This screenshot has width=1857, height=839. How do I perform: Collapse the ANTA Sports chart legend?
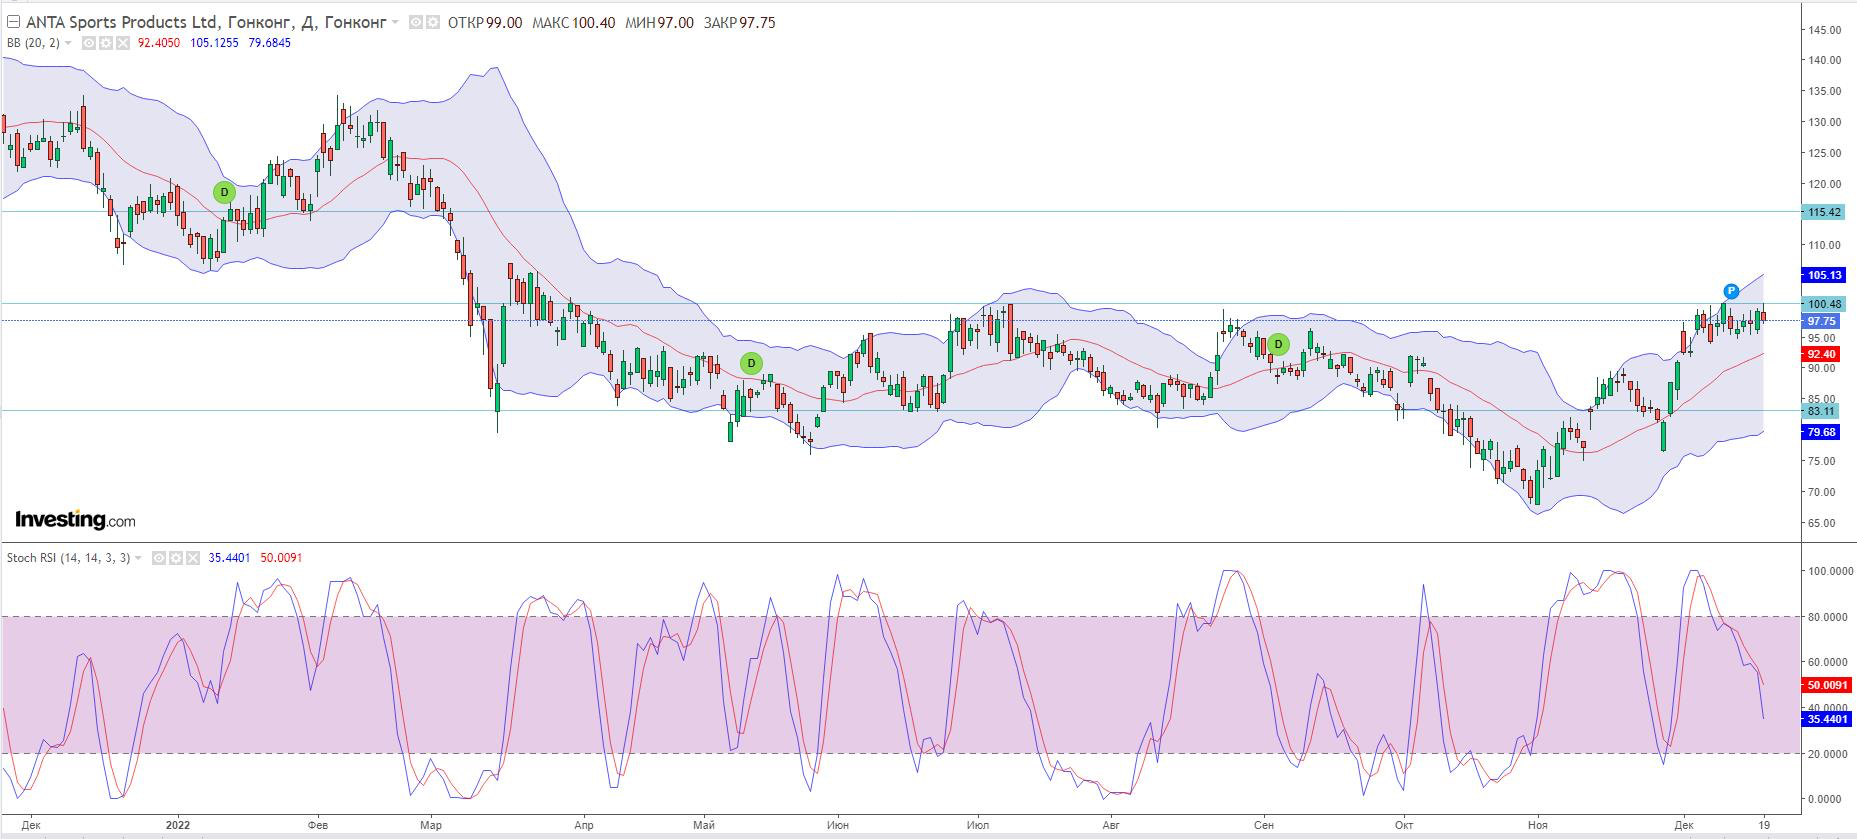click(x=12, y=22)
